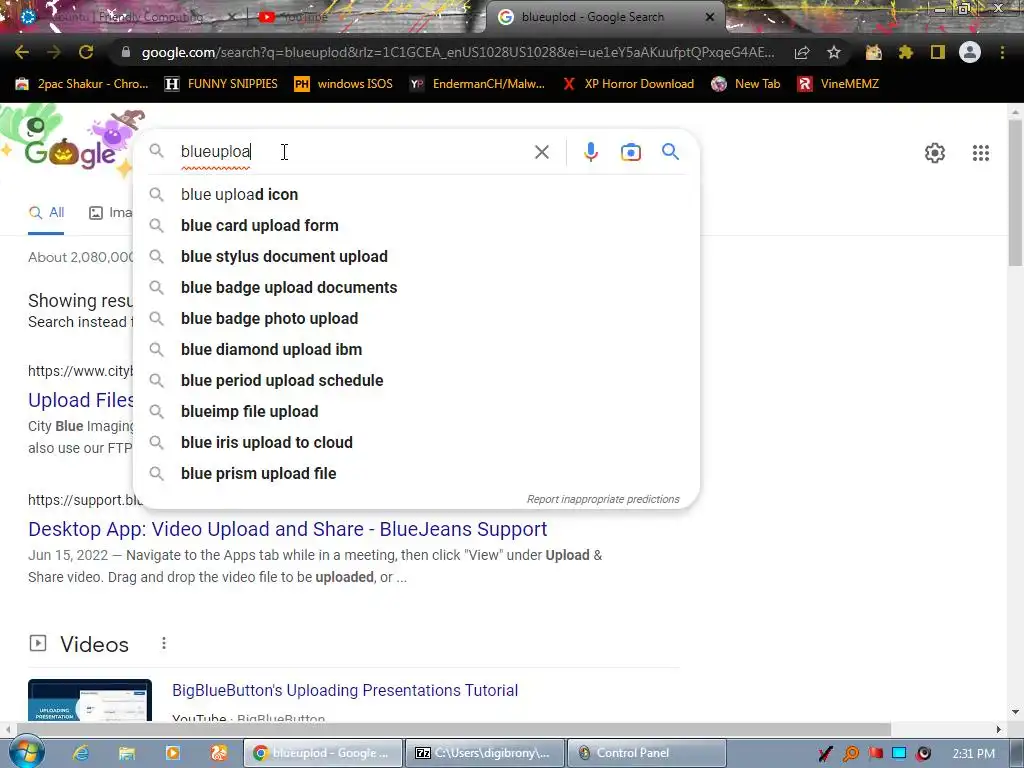This screenshot has height=768, width=1024.
Task: Switch to Control Panel taskbar window
Action: coord(647,753)
